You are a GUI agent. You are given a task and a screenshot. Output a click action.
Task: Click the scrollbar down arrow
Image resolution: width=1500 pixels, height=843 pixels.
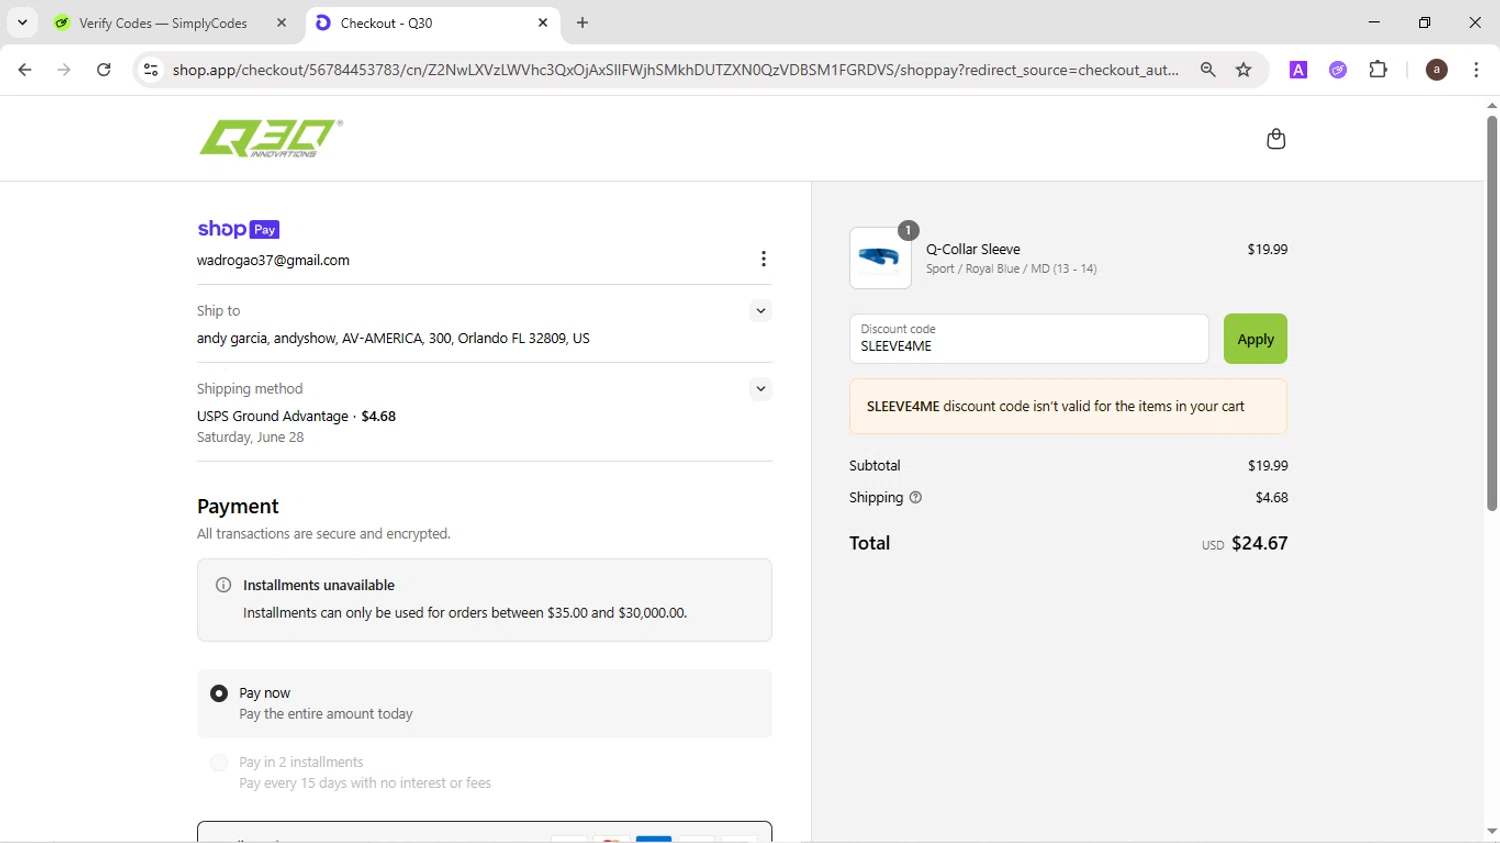pos(1492,832)
